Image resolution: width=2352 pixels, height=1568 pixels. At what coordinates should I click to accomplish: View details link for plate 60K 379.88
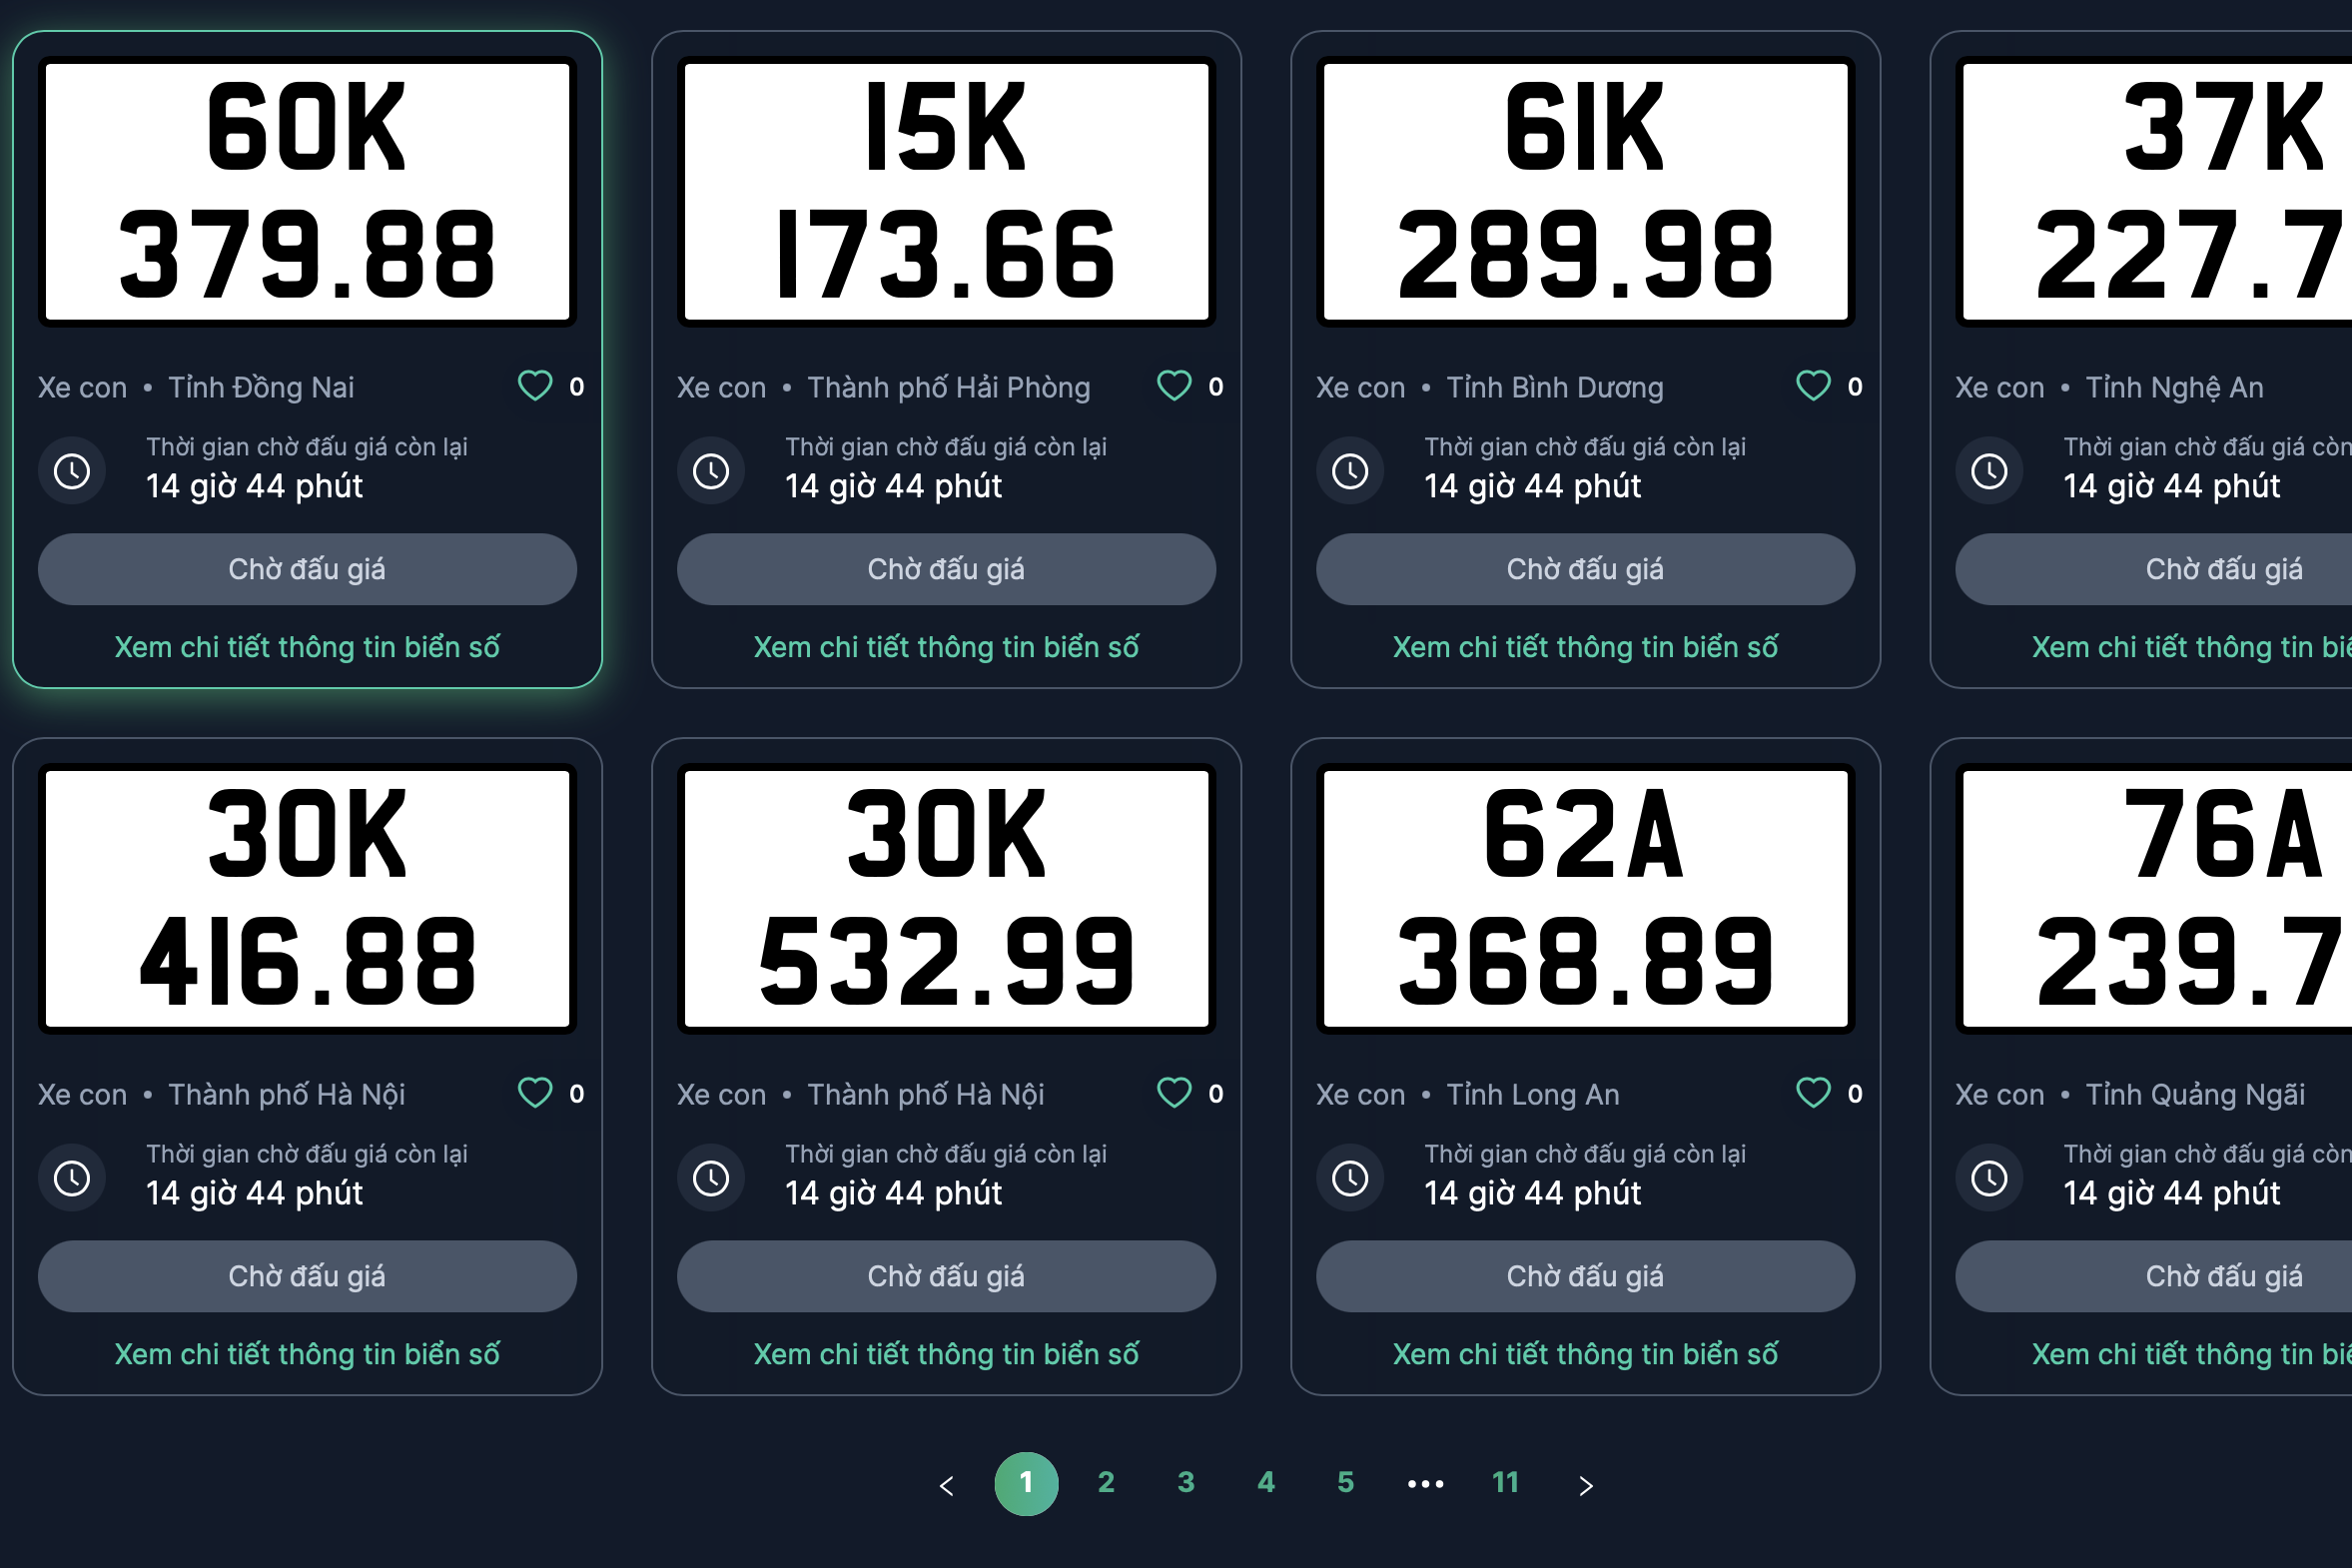click(307, 648)
